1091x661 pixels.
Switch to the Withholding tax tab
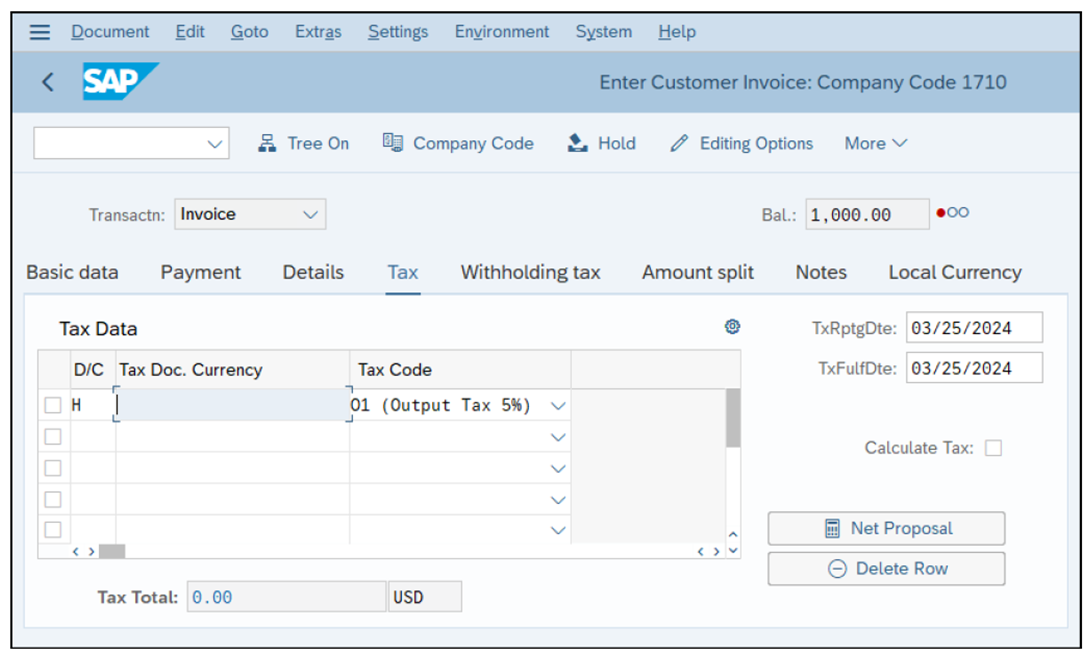tap(529, 272)
